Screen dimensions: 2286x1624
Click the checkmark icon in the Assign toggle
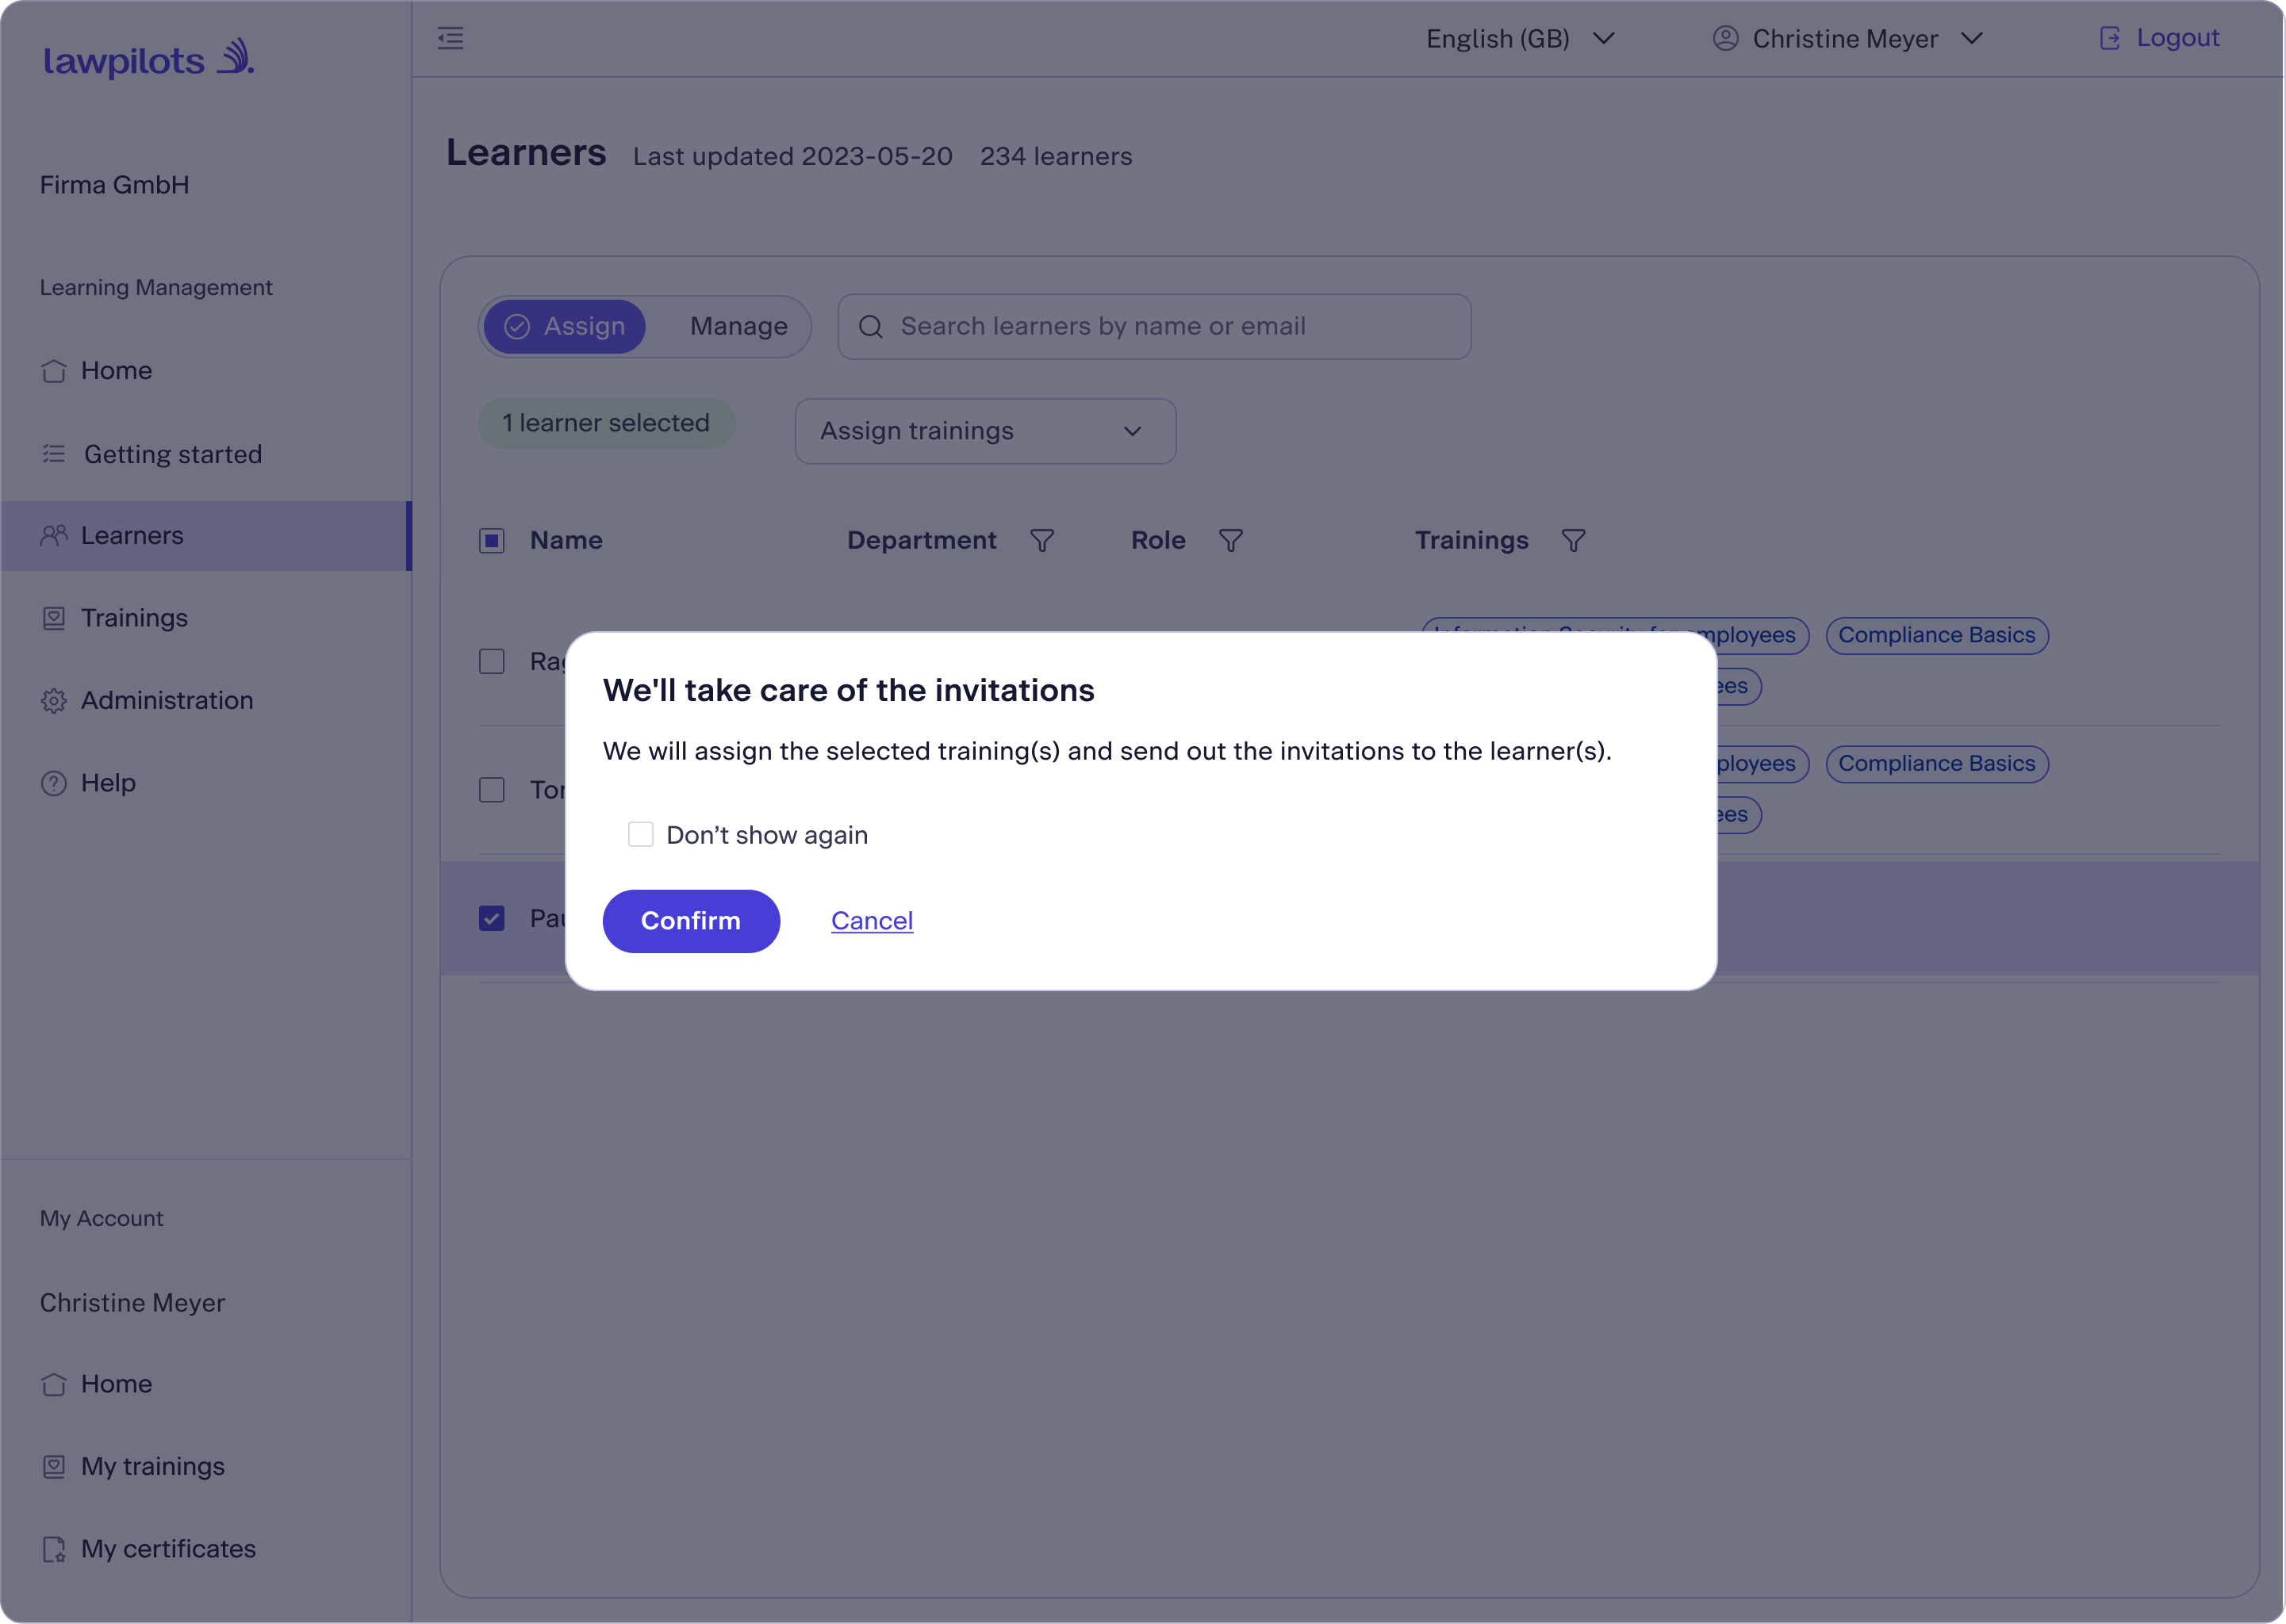(517, 327)
